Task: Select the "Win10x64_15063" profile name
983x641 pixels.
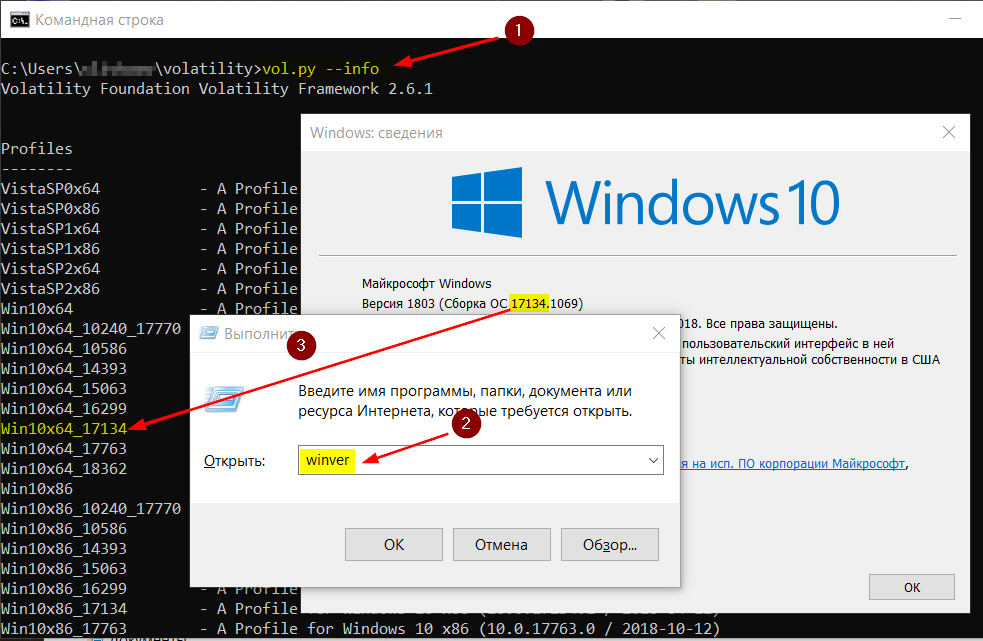Action: [64, 389]
